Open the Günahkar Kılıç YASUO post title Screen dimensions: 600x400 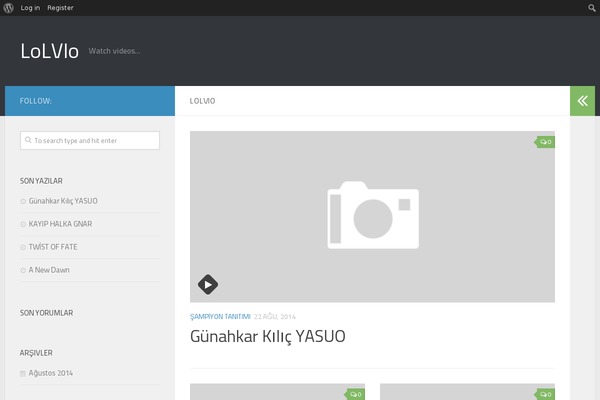coord(268,336)
